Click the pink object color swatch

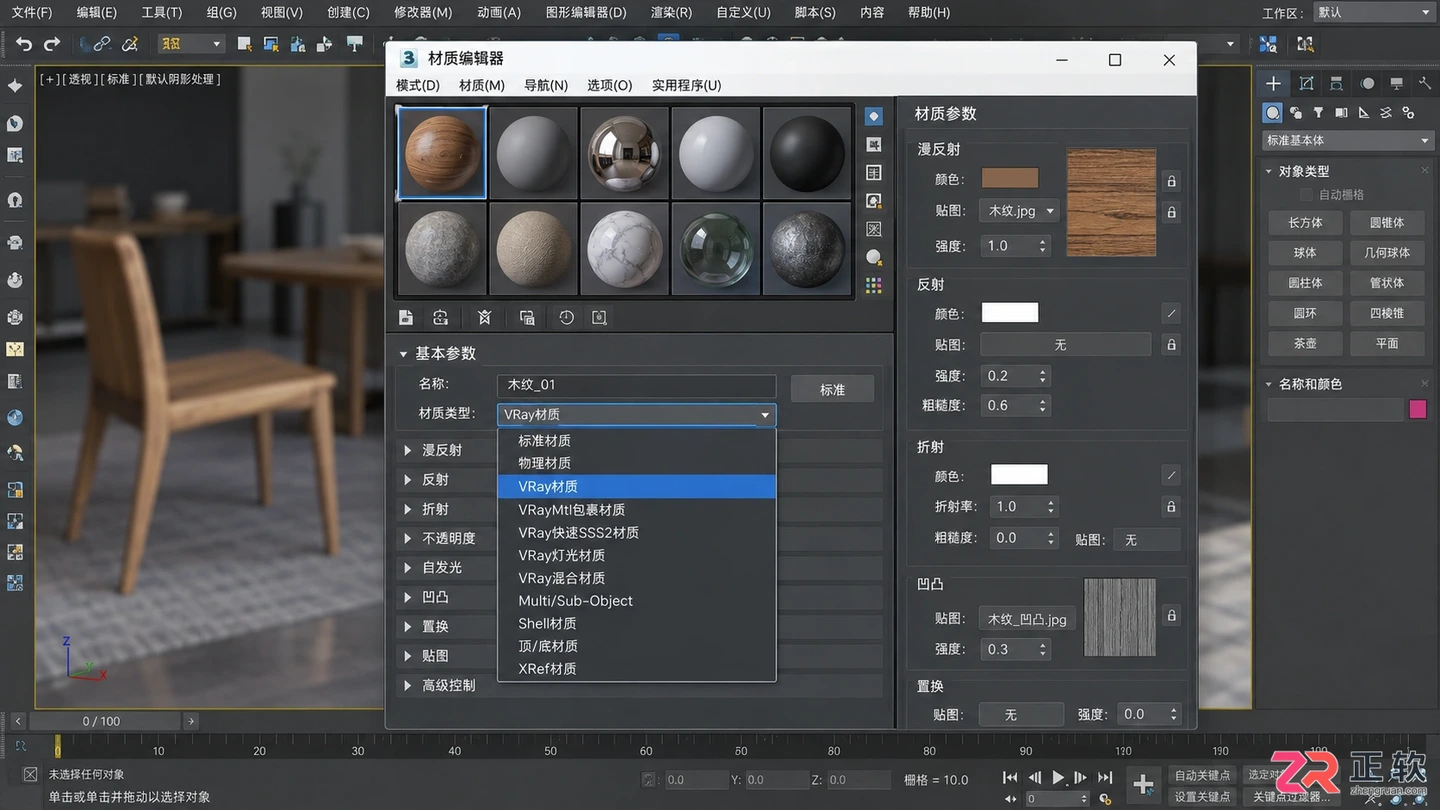coord(1418,409)
